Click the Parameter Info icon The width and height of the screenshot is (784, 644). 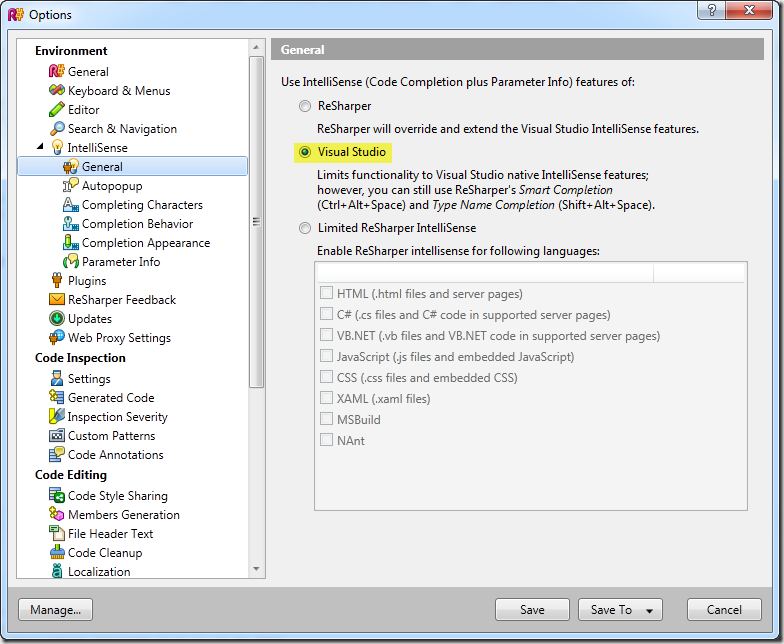[70, 261]
